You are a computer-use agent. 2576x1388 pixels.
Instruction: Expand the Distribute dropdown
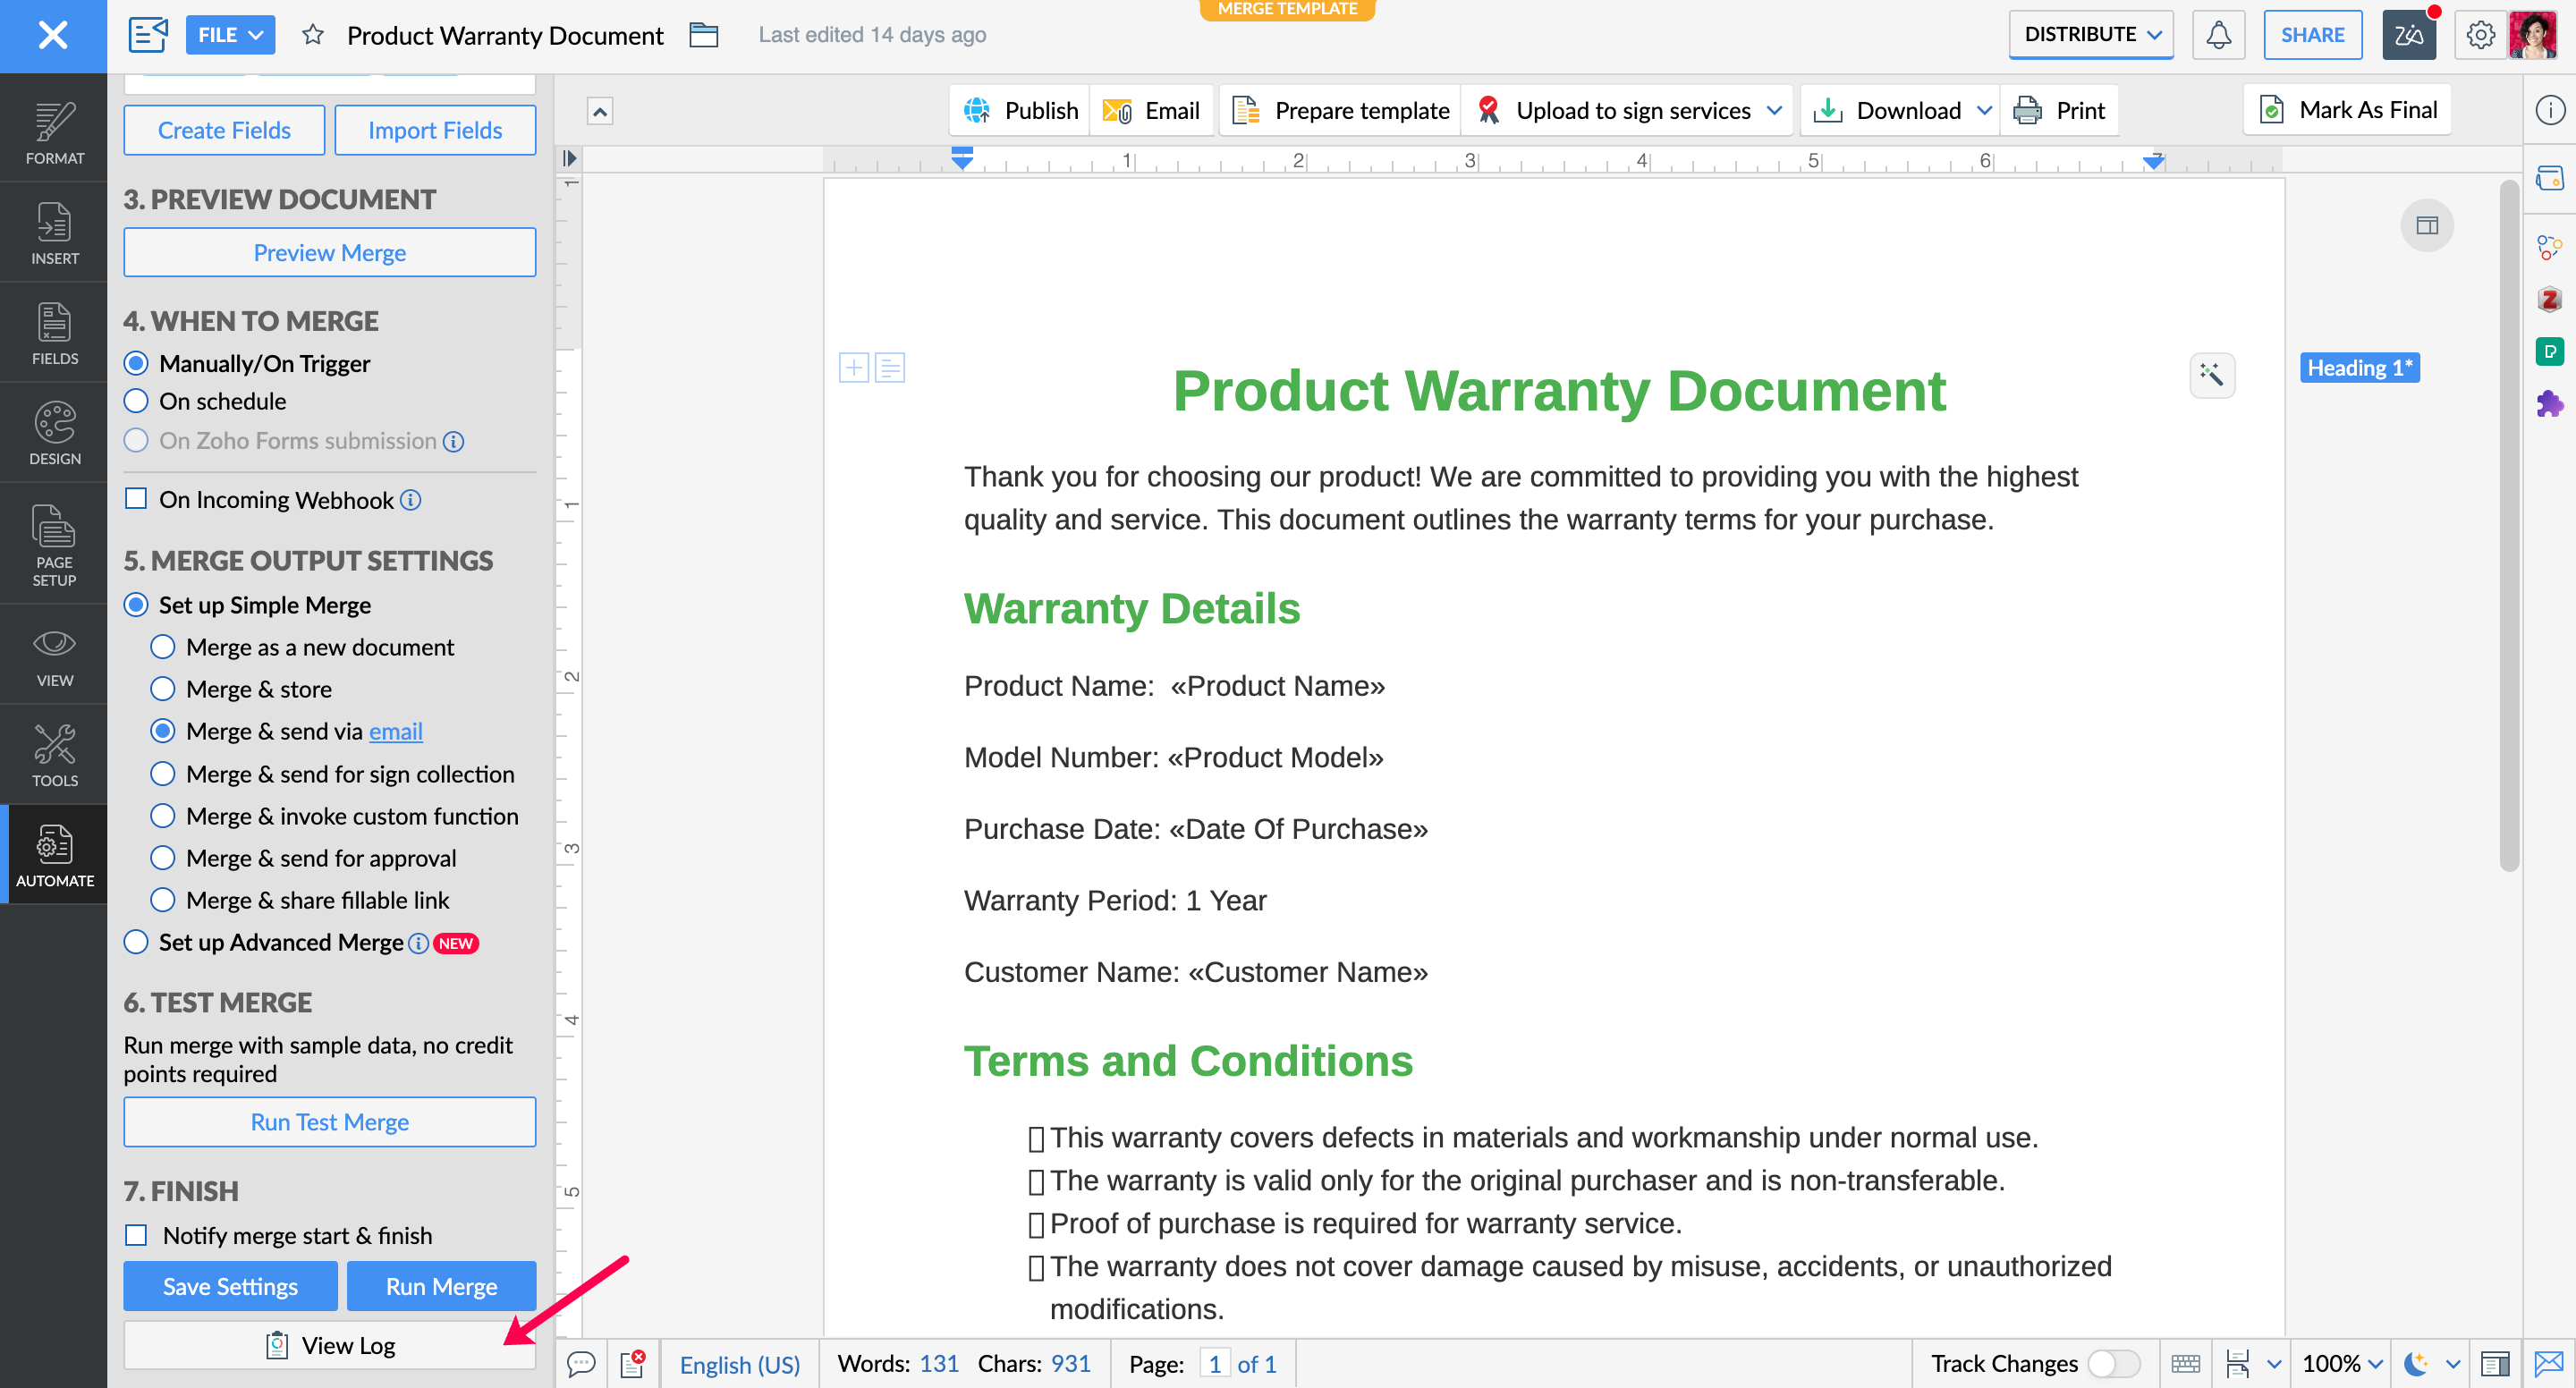[2091, 35]
